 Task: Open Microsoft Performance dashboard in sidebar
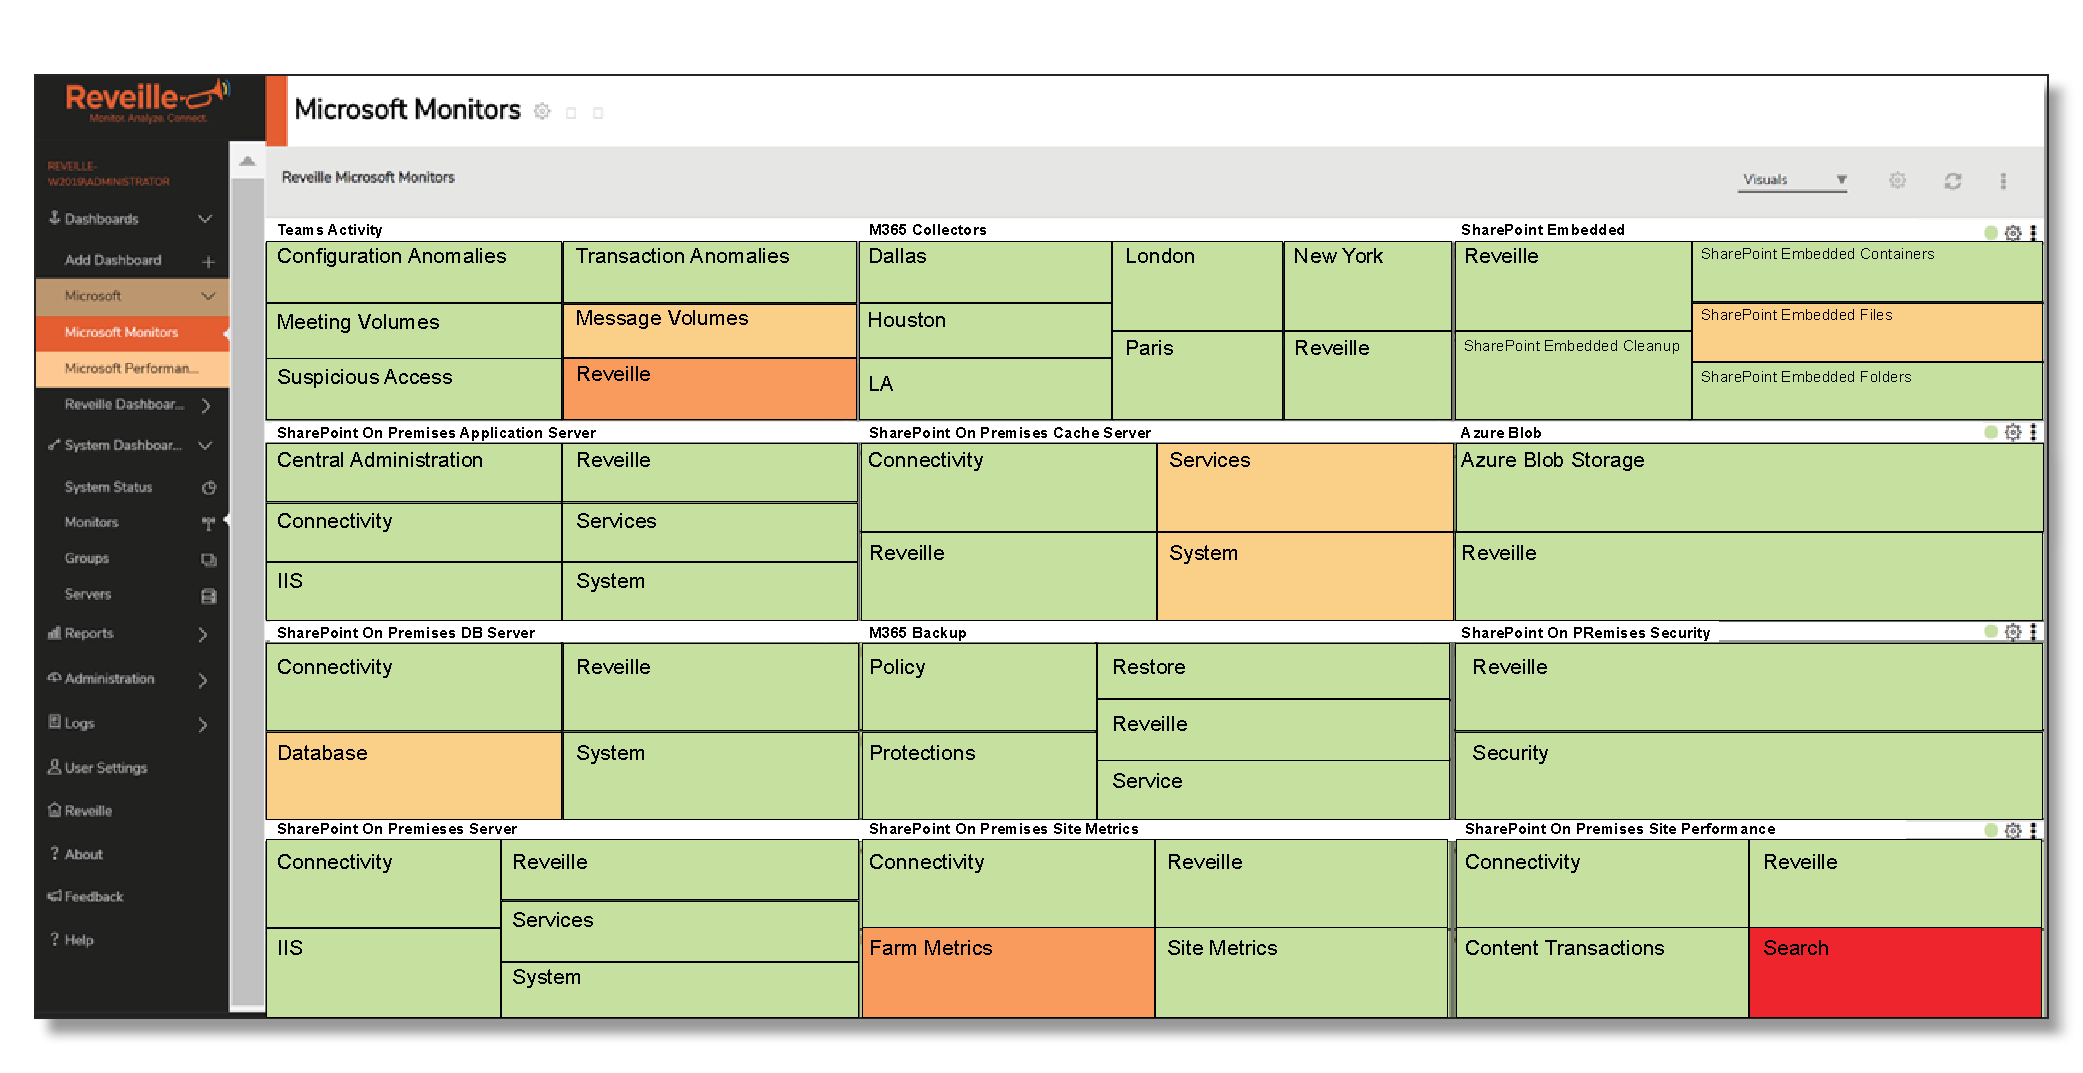[132, 368]
